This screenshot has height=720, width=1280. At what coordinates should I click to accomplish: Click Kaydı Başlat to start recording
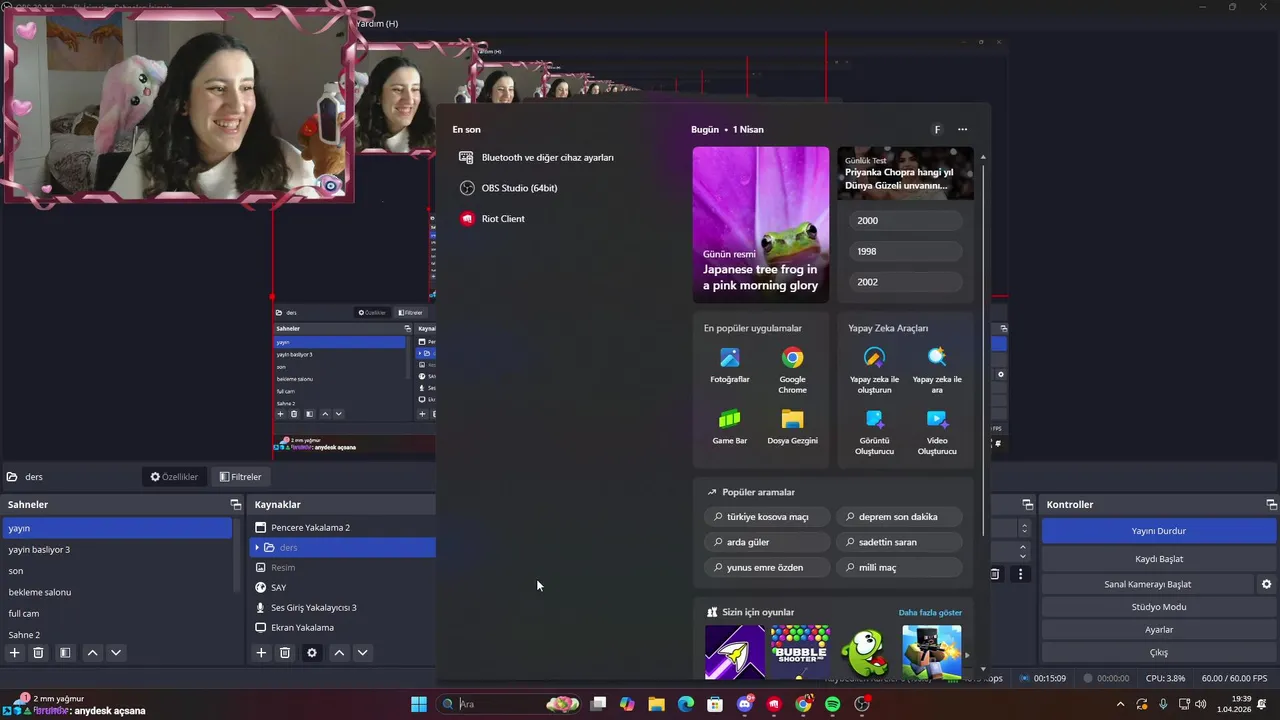click(x=1159, y=559)
